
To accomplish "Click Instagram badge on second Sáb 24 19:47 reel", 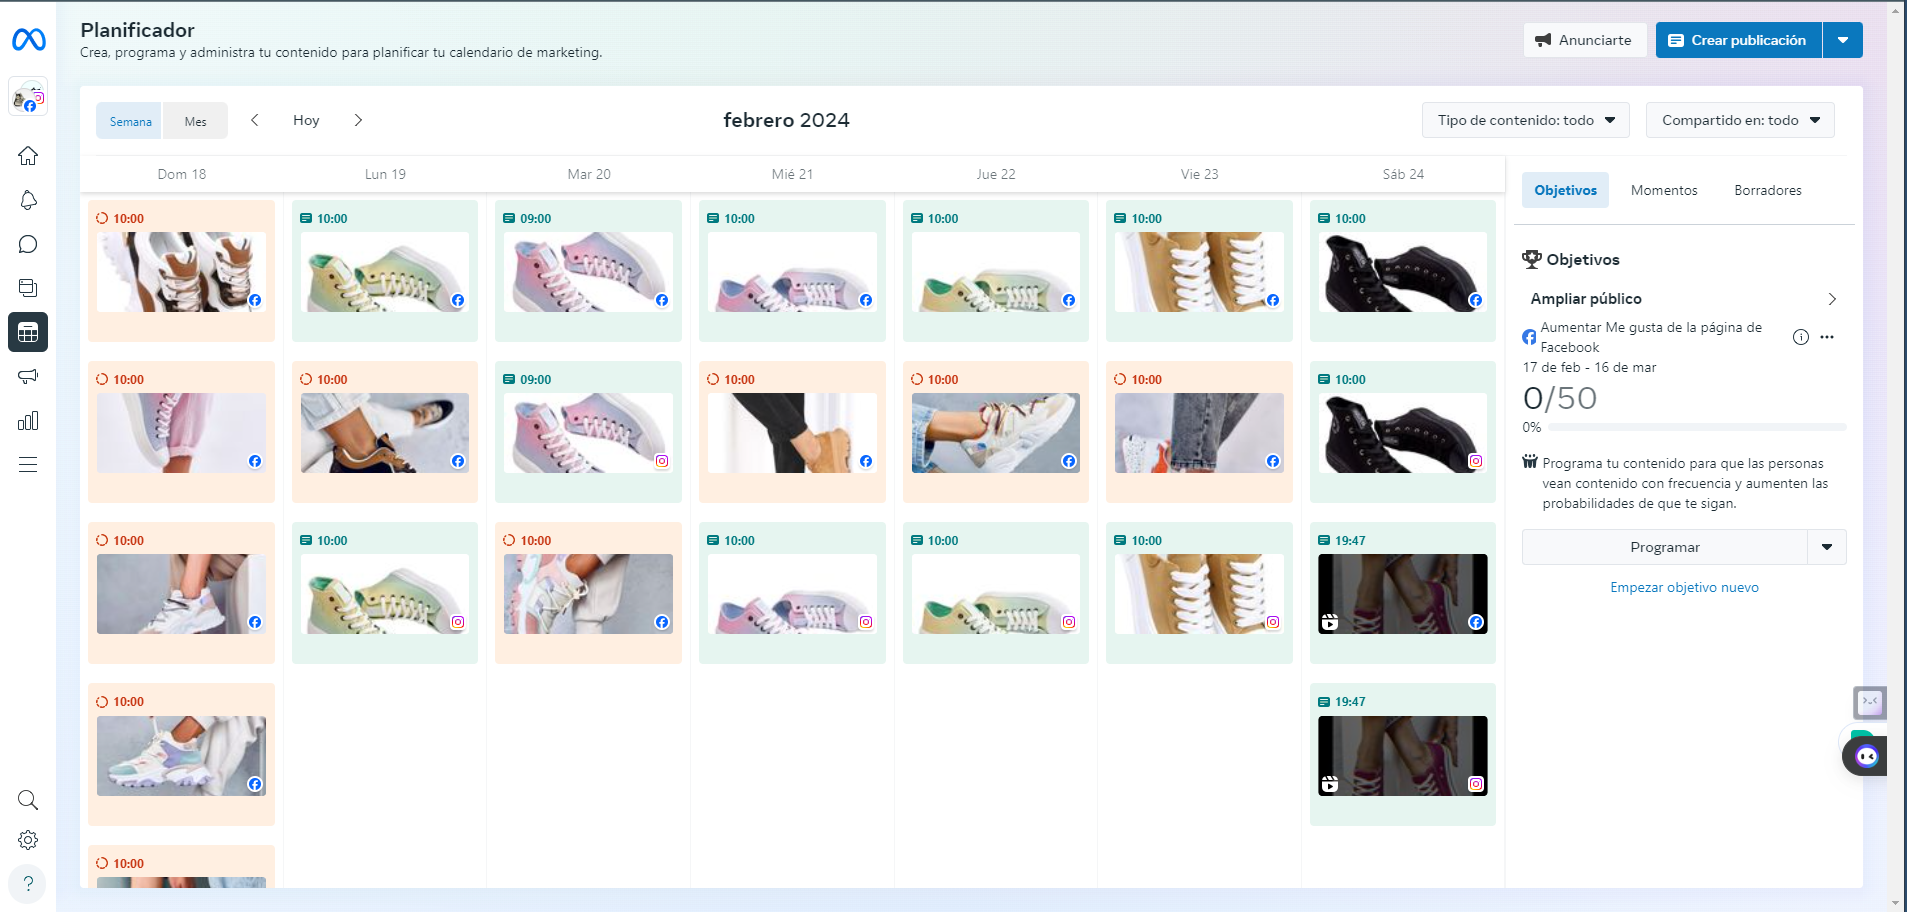I will click(1476, 784).
